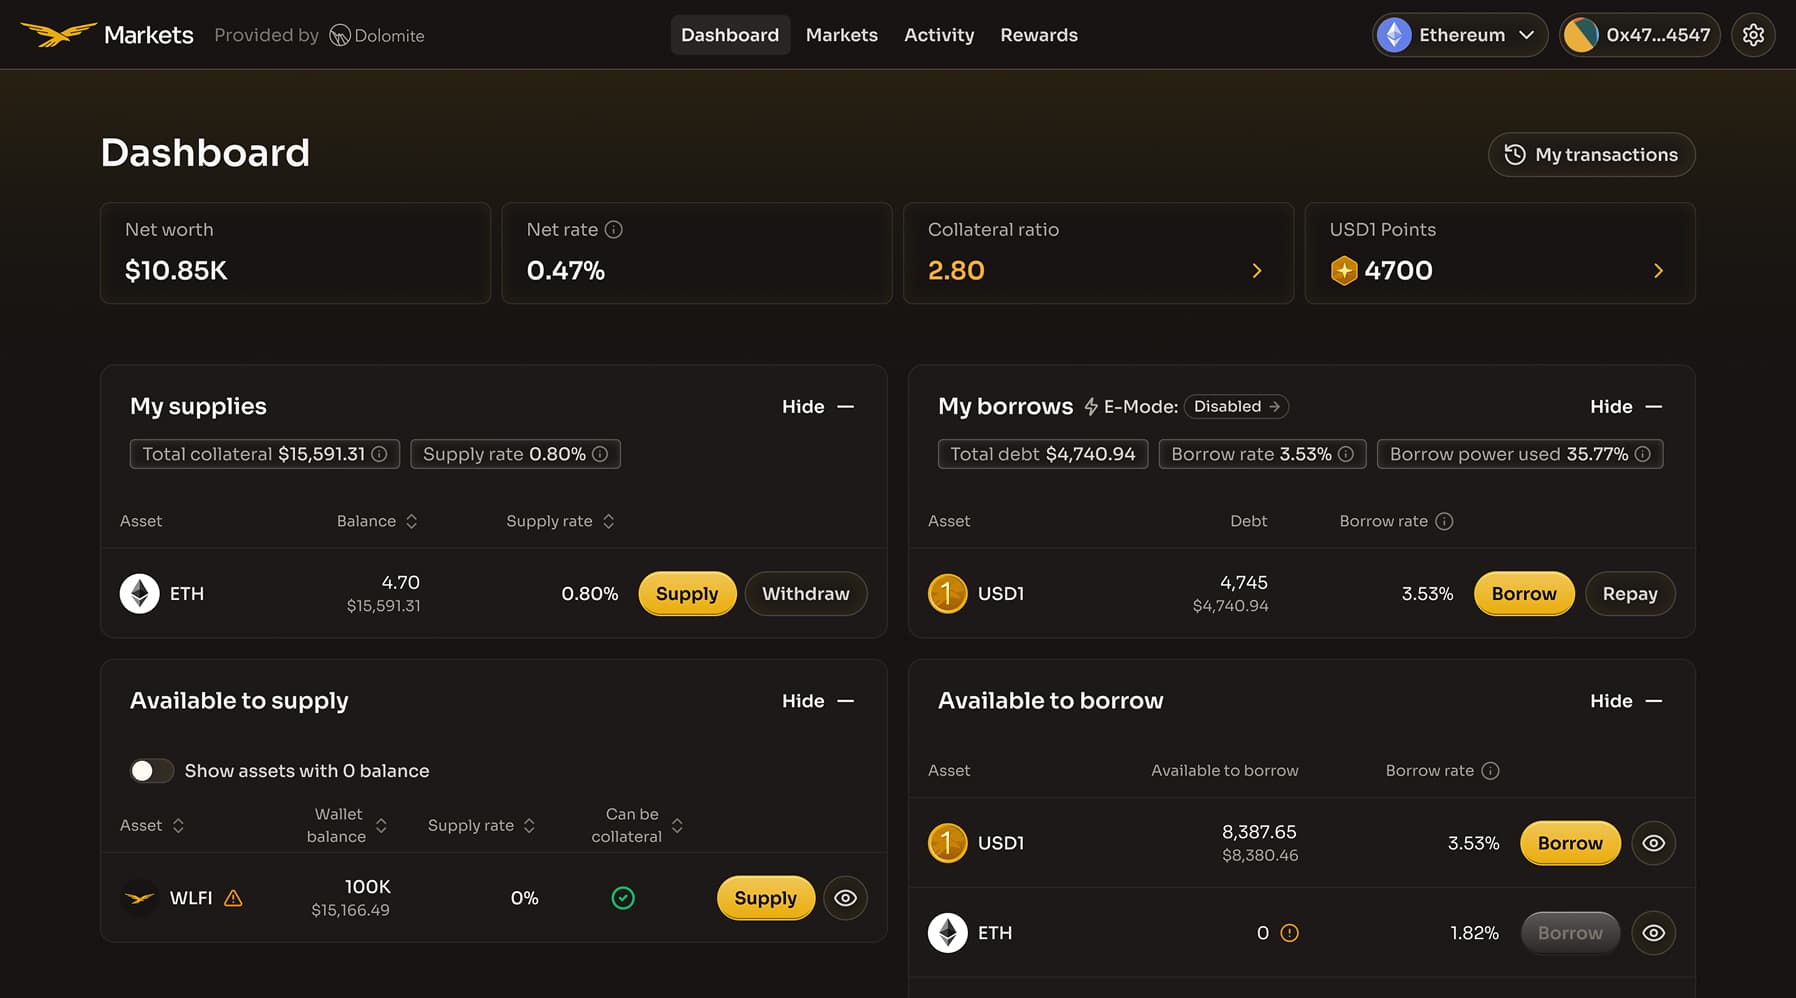The height and width of the screenshot is (998, 1796).
Task: Click the WLFI warning triangle icon
Action: 233,898
